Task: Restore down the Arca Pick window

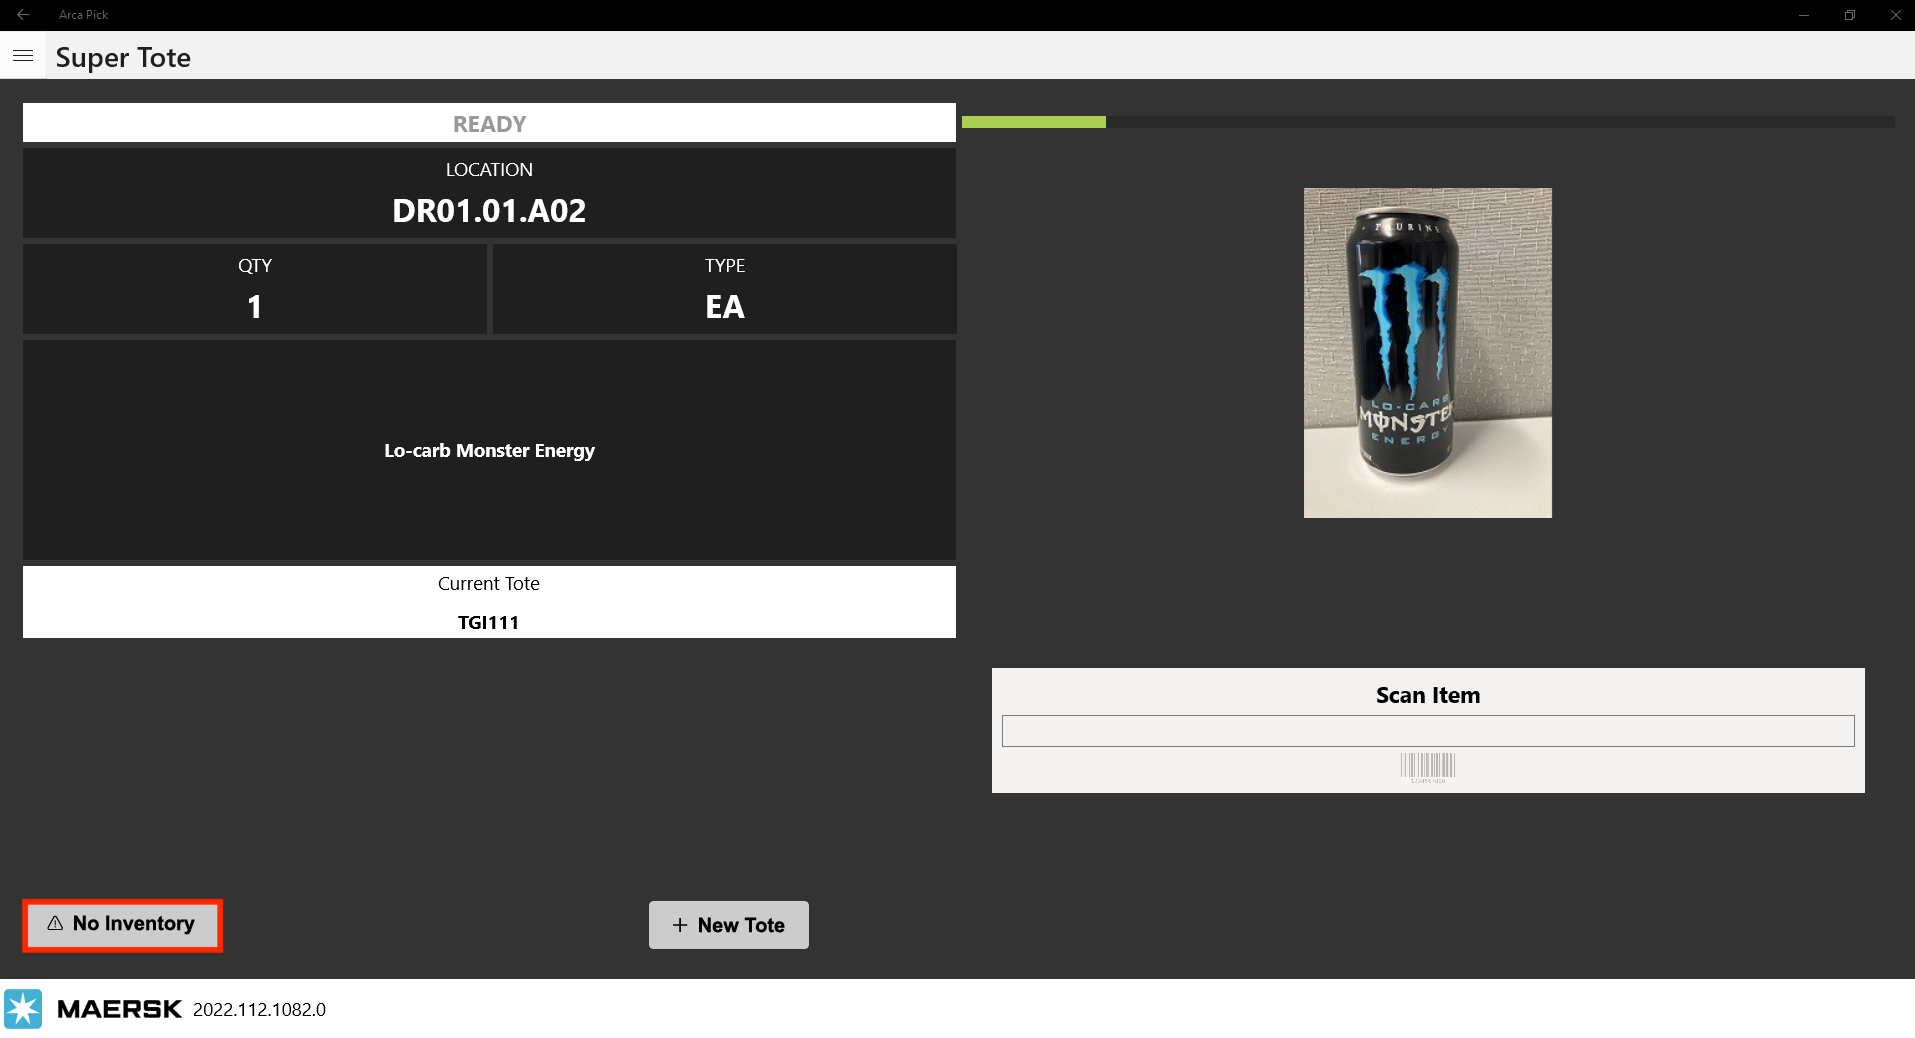Action: click(x=1850, y=15)
